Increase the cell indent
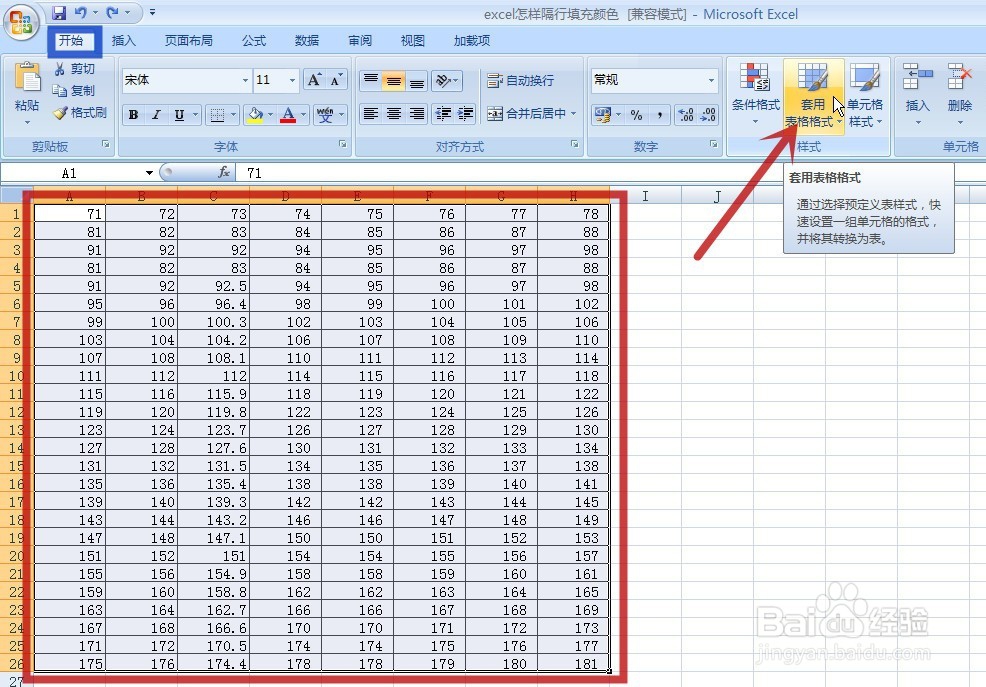 (x=465, y=114)
